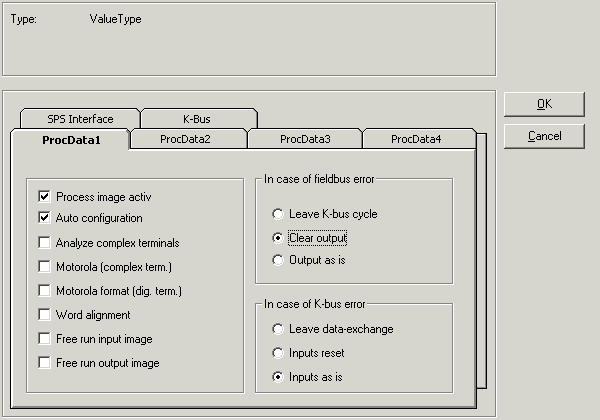Choose Output as is radio option

278,260
